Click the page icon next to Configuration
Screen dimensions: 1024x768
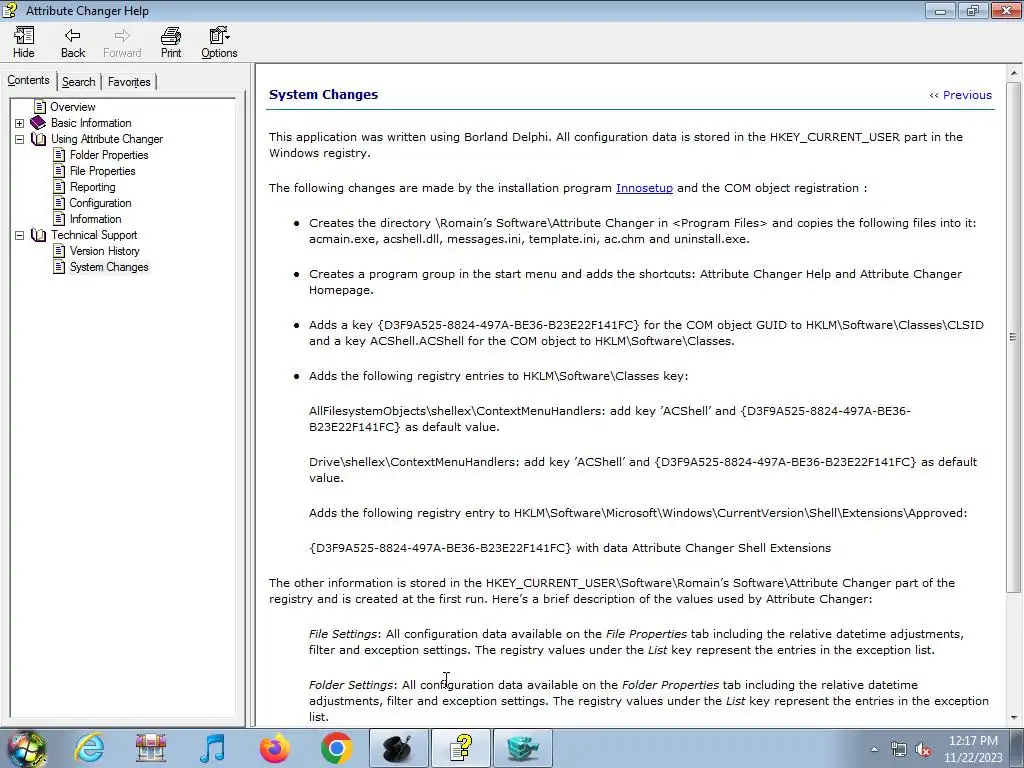pyautogui.click(x=59, y=203)
